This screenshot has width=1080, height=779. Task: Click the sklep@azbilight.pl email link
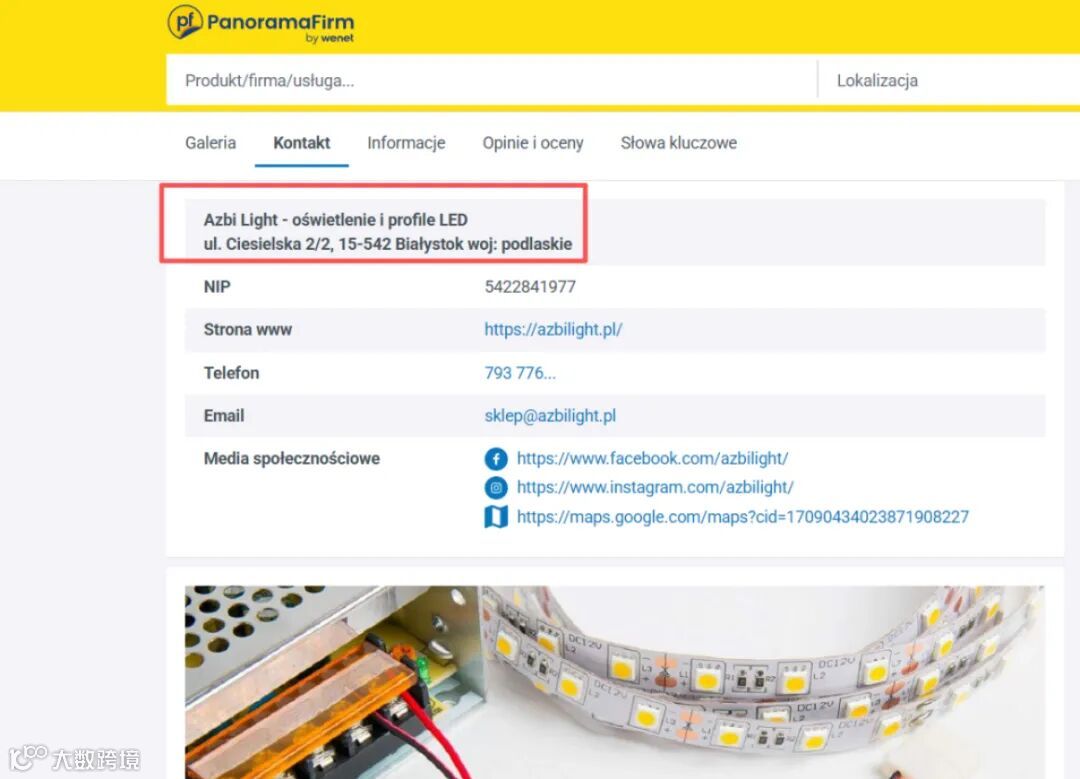coord(550,416)
